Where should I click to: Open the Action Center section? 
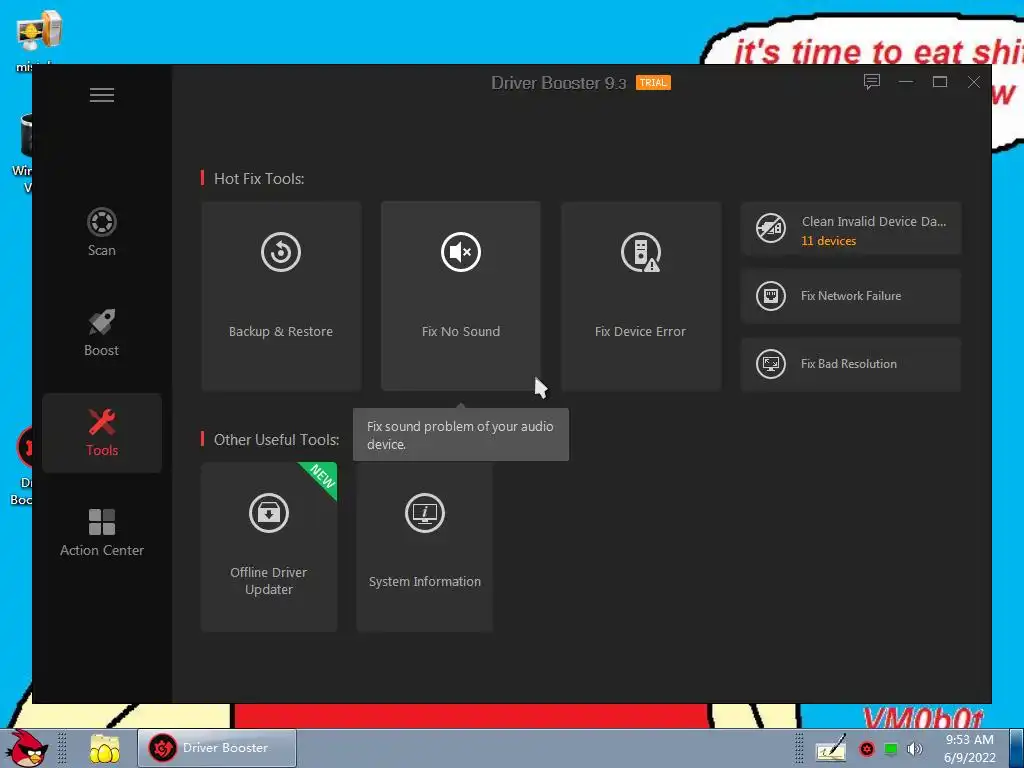102,533
